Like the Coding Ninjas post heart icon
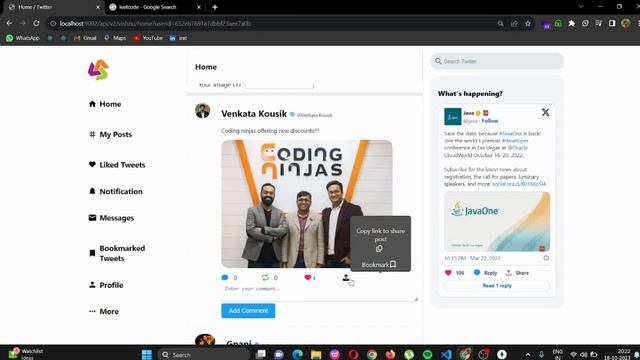This screenshot has width=640, height=360. 308,278
